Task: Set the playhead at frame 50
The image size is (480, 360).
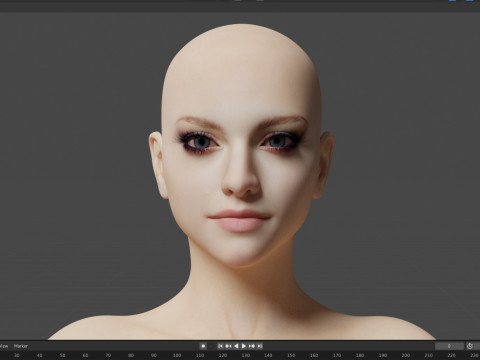Action: coord(62,356)
